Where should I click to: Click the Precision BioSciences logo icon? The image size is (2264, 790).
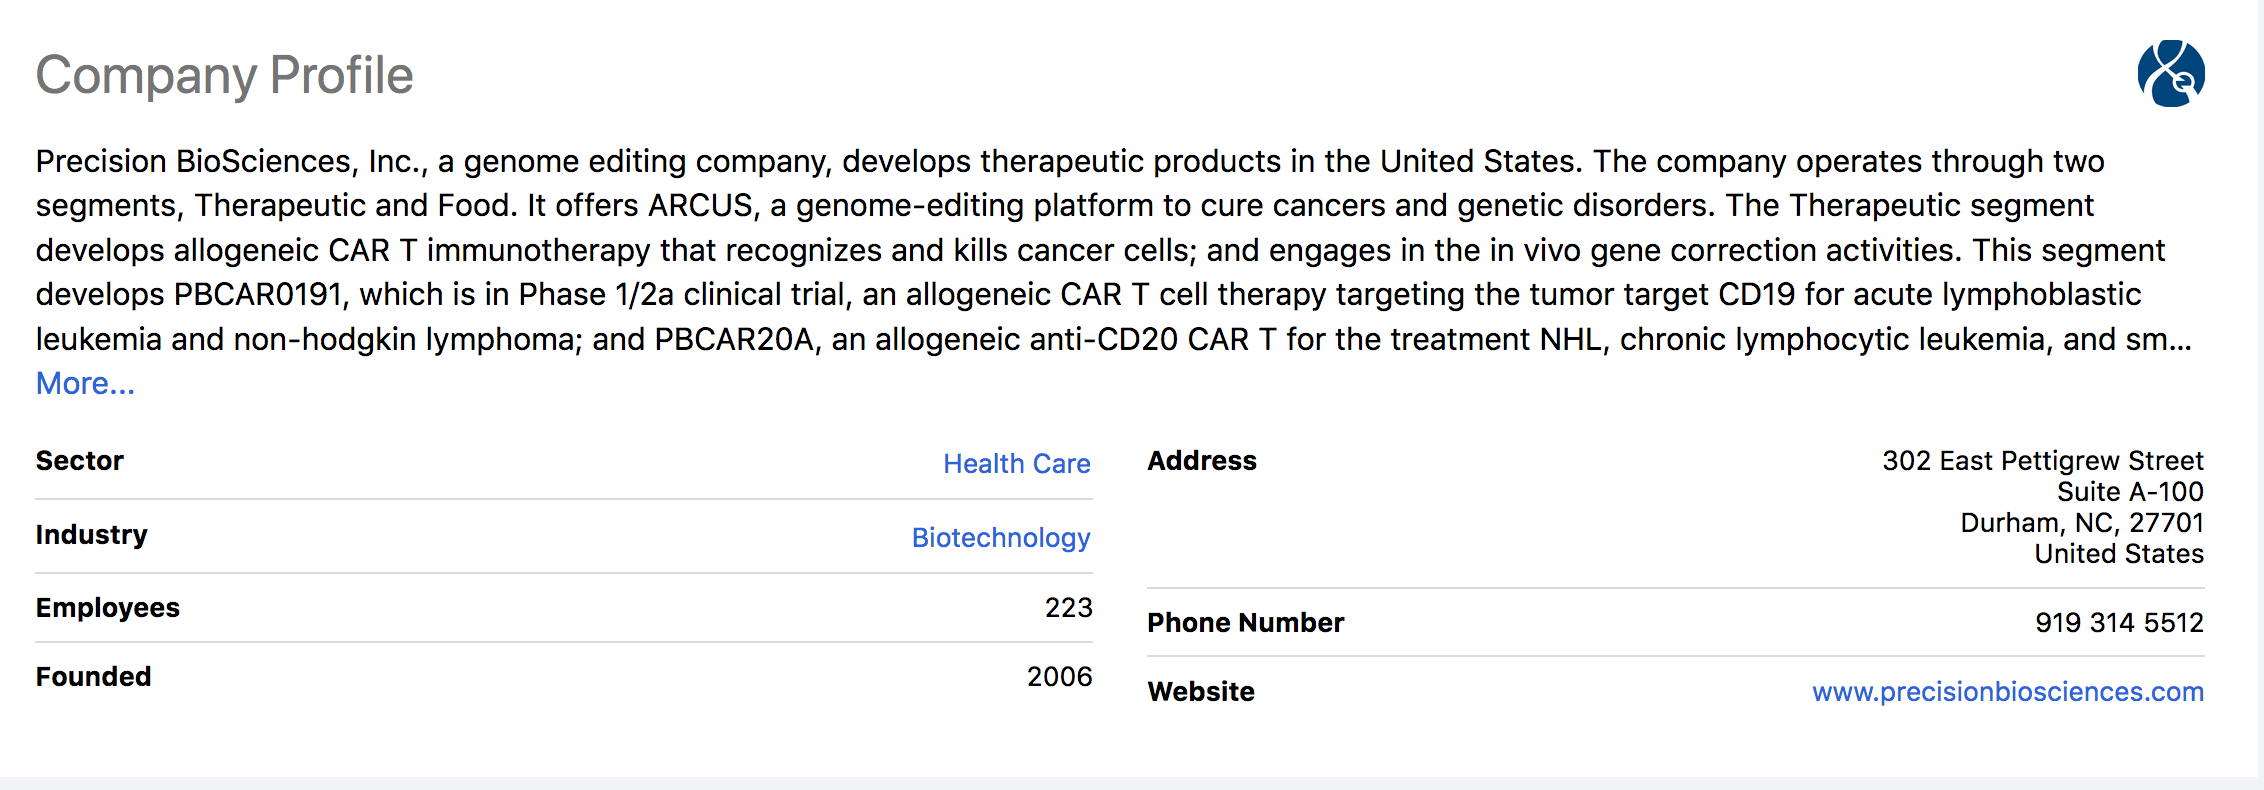(2171, 73)
